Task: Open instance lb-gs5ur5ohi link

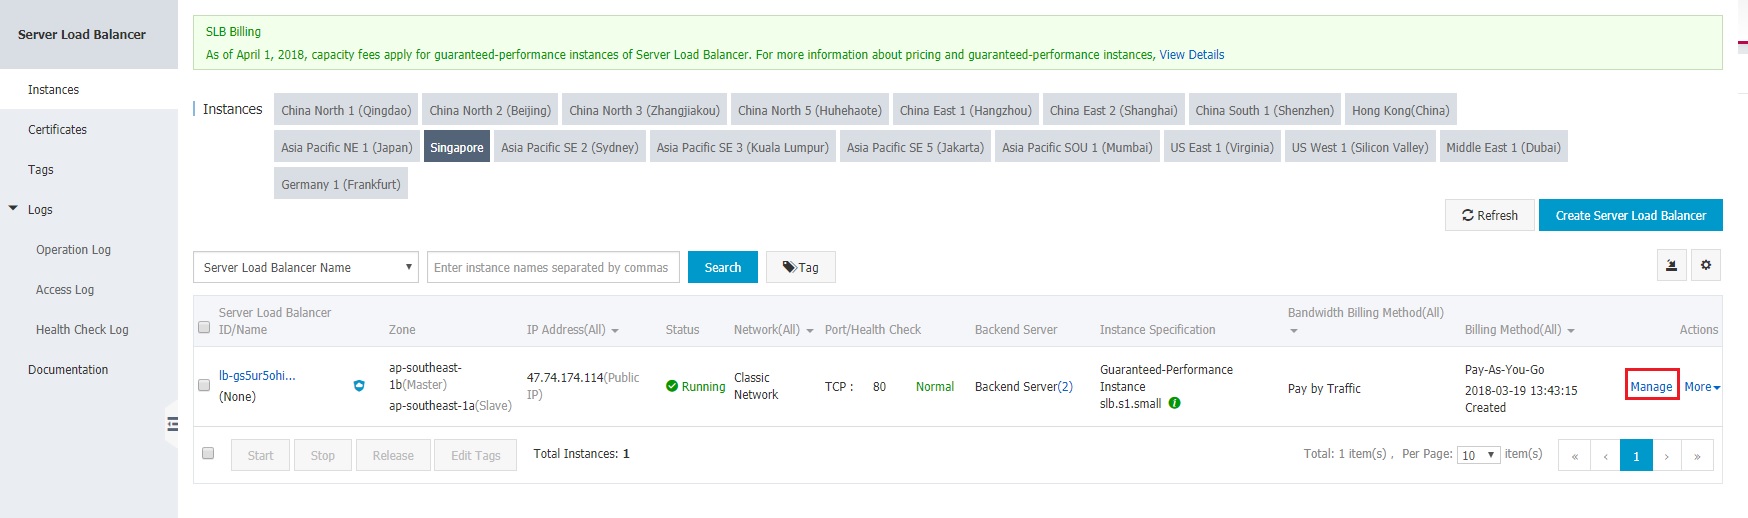Action: 257,376
